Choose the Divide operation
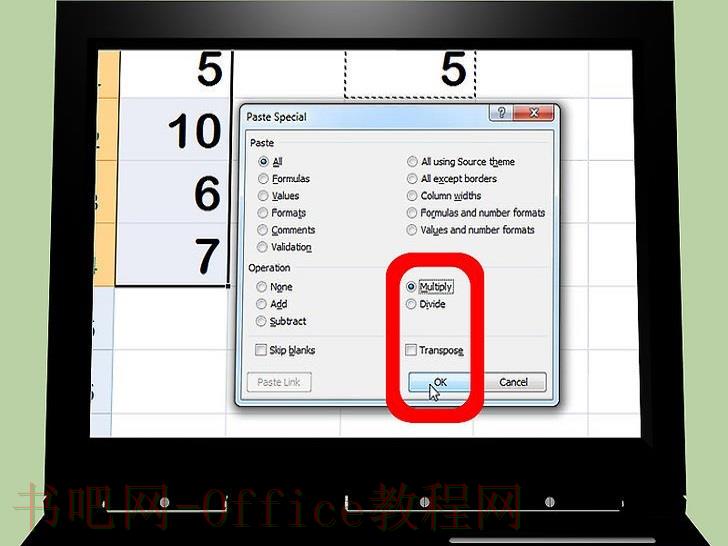The width and height of the screenshot is (728, 546). point(411,304)
